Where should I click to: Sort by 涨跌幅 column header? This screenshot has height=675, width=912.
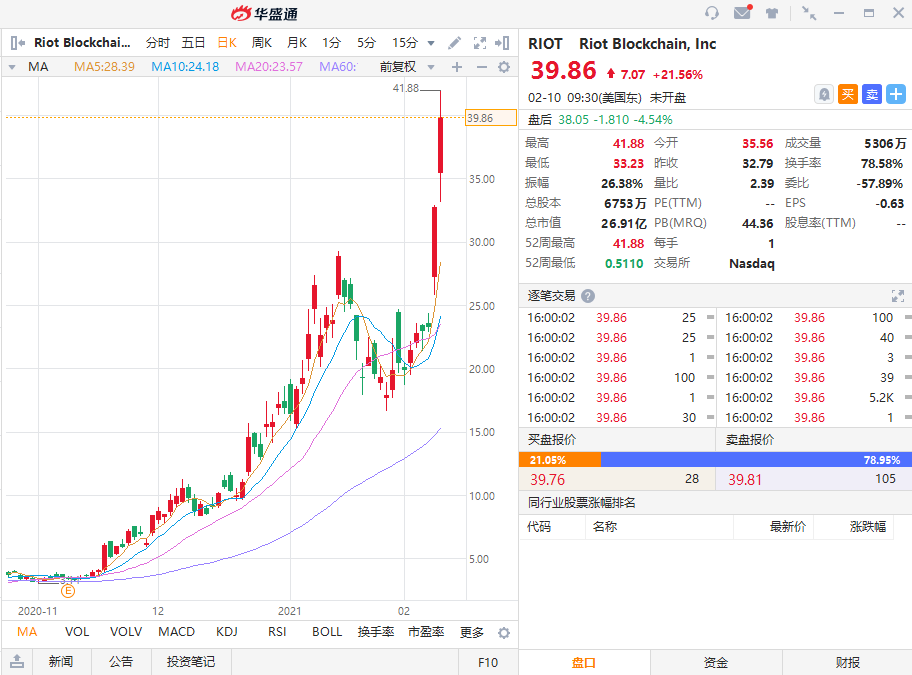(868, 527)
